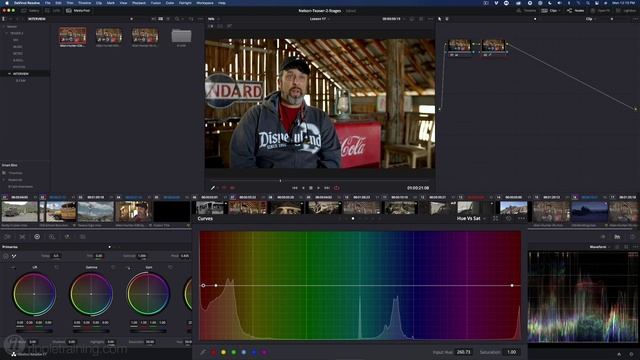
Task: Open the Camera Raw palette
Action: 7,237
